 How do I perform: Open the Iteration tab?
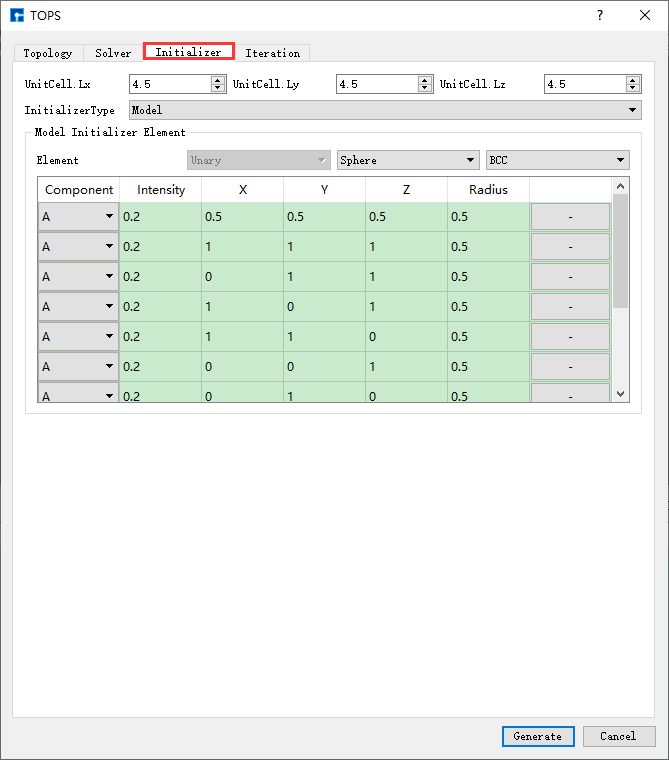pyautogui.click(x=272, y=53)
